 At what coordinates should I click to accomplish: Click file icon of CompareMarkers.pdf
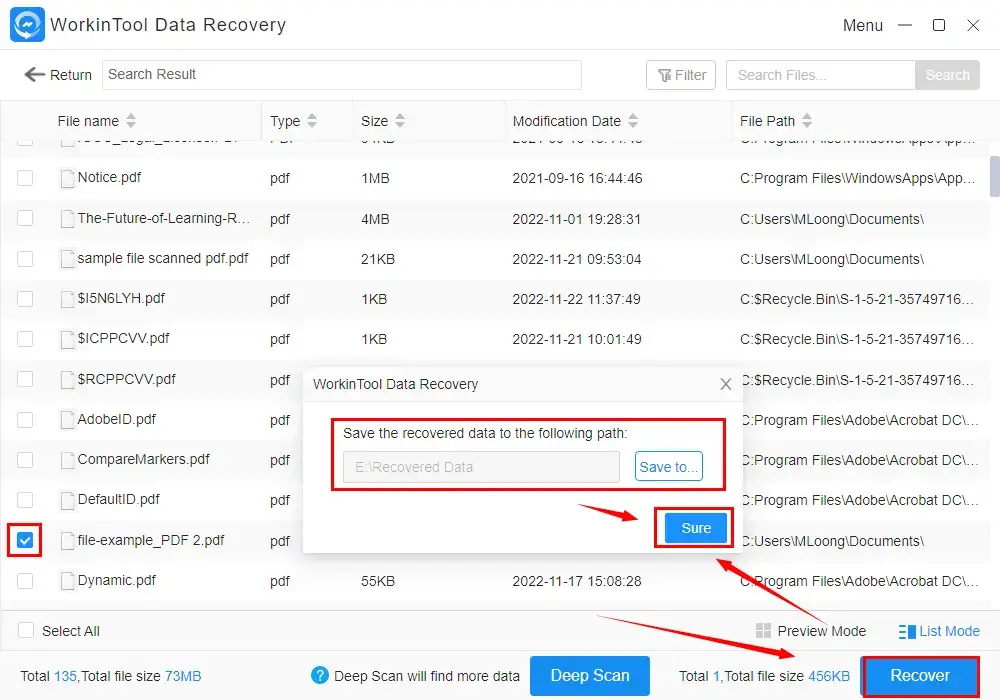point(67,460)
